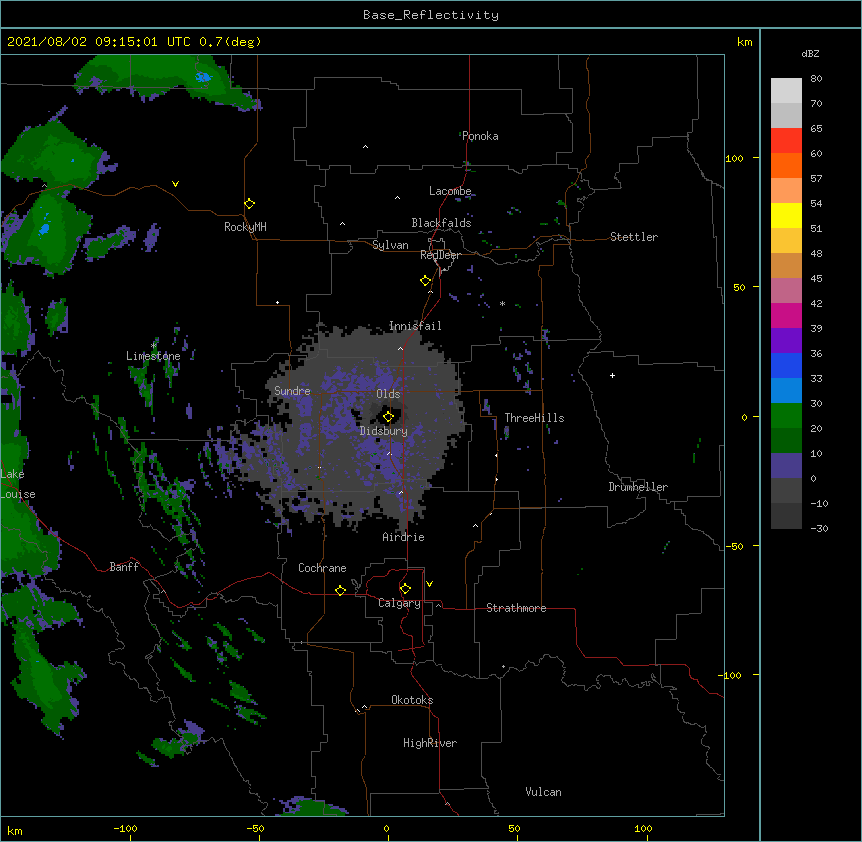Click the Banff label

[x=124, y=567]
